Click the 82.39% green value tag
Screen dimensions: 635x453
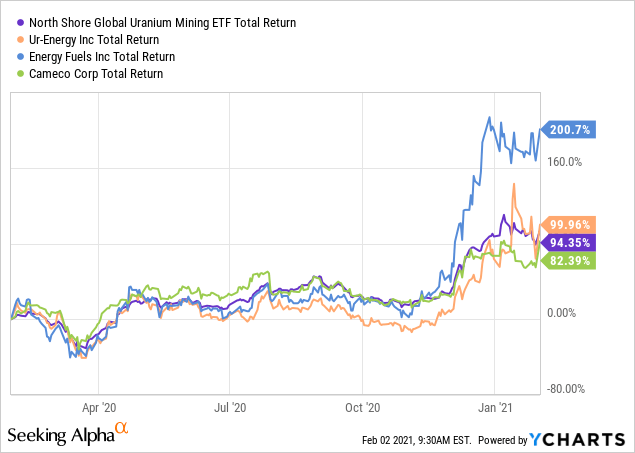[569, 260]
